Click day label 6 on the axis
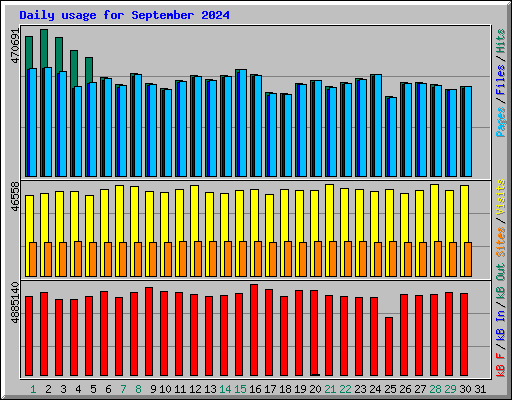 pos(108,389)
